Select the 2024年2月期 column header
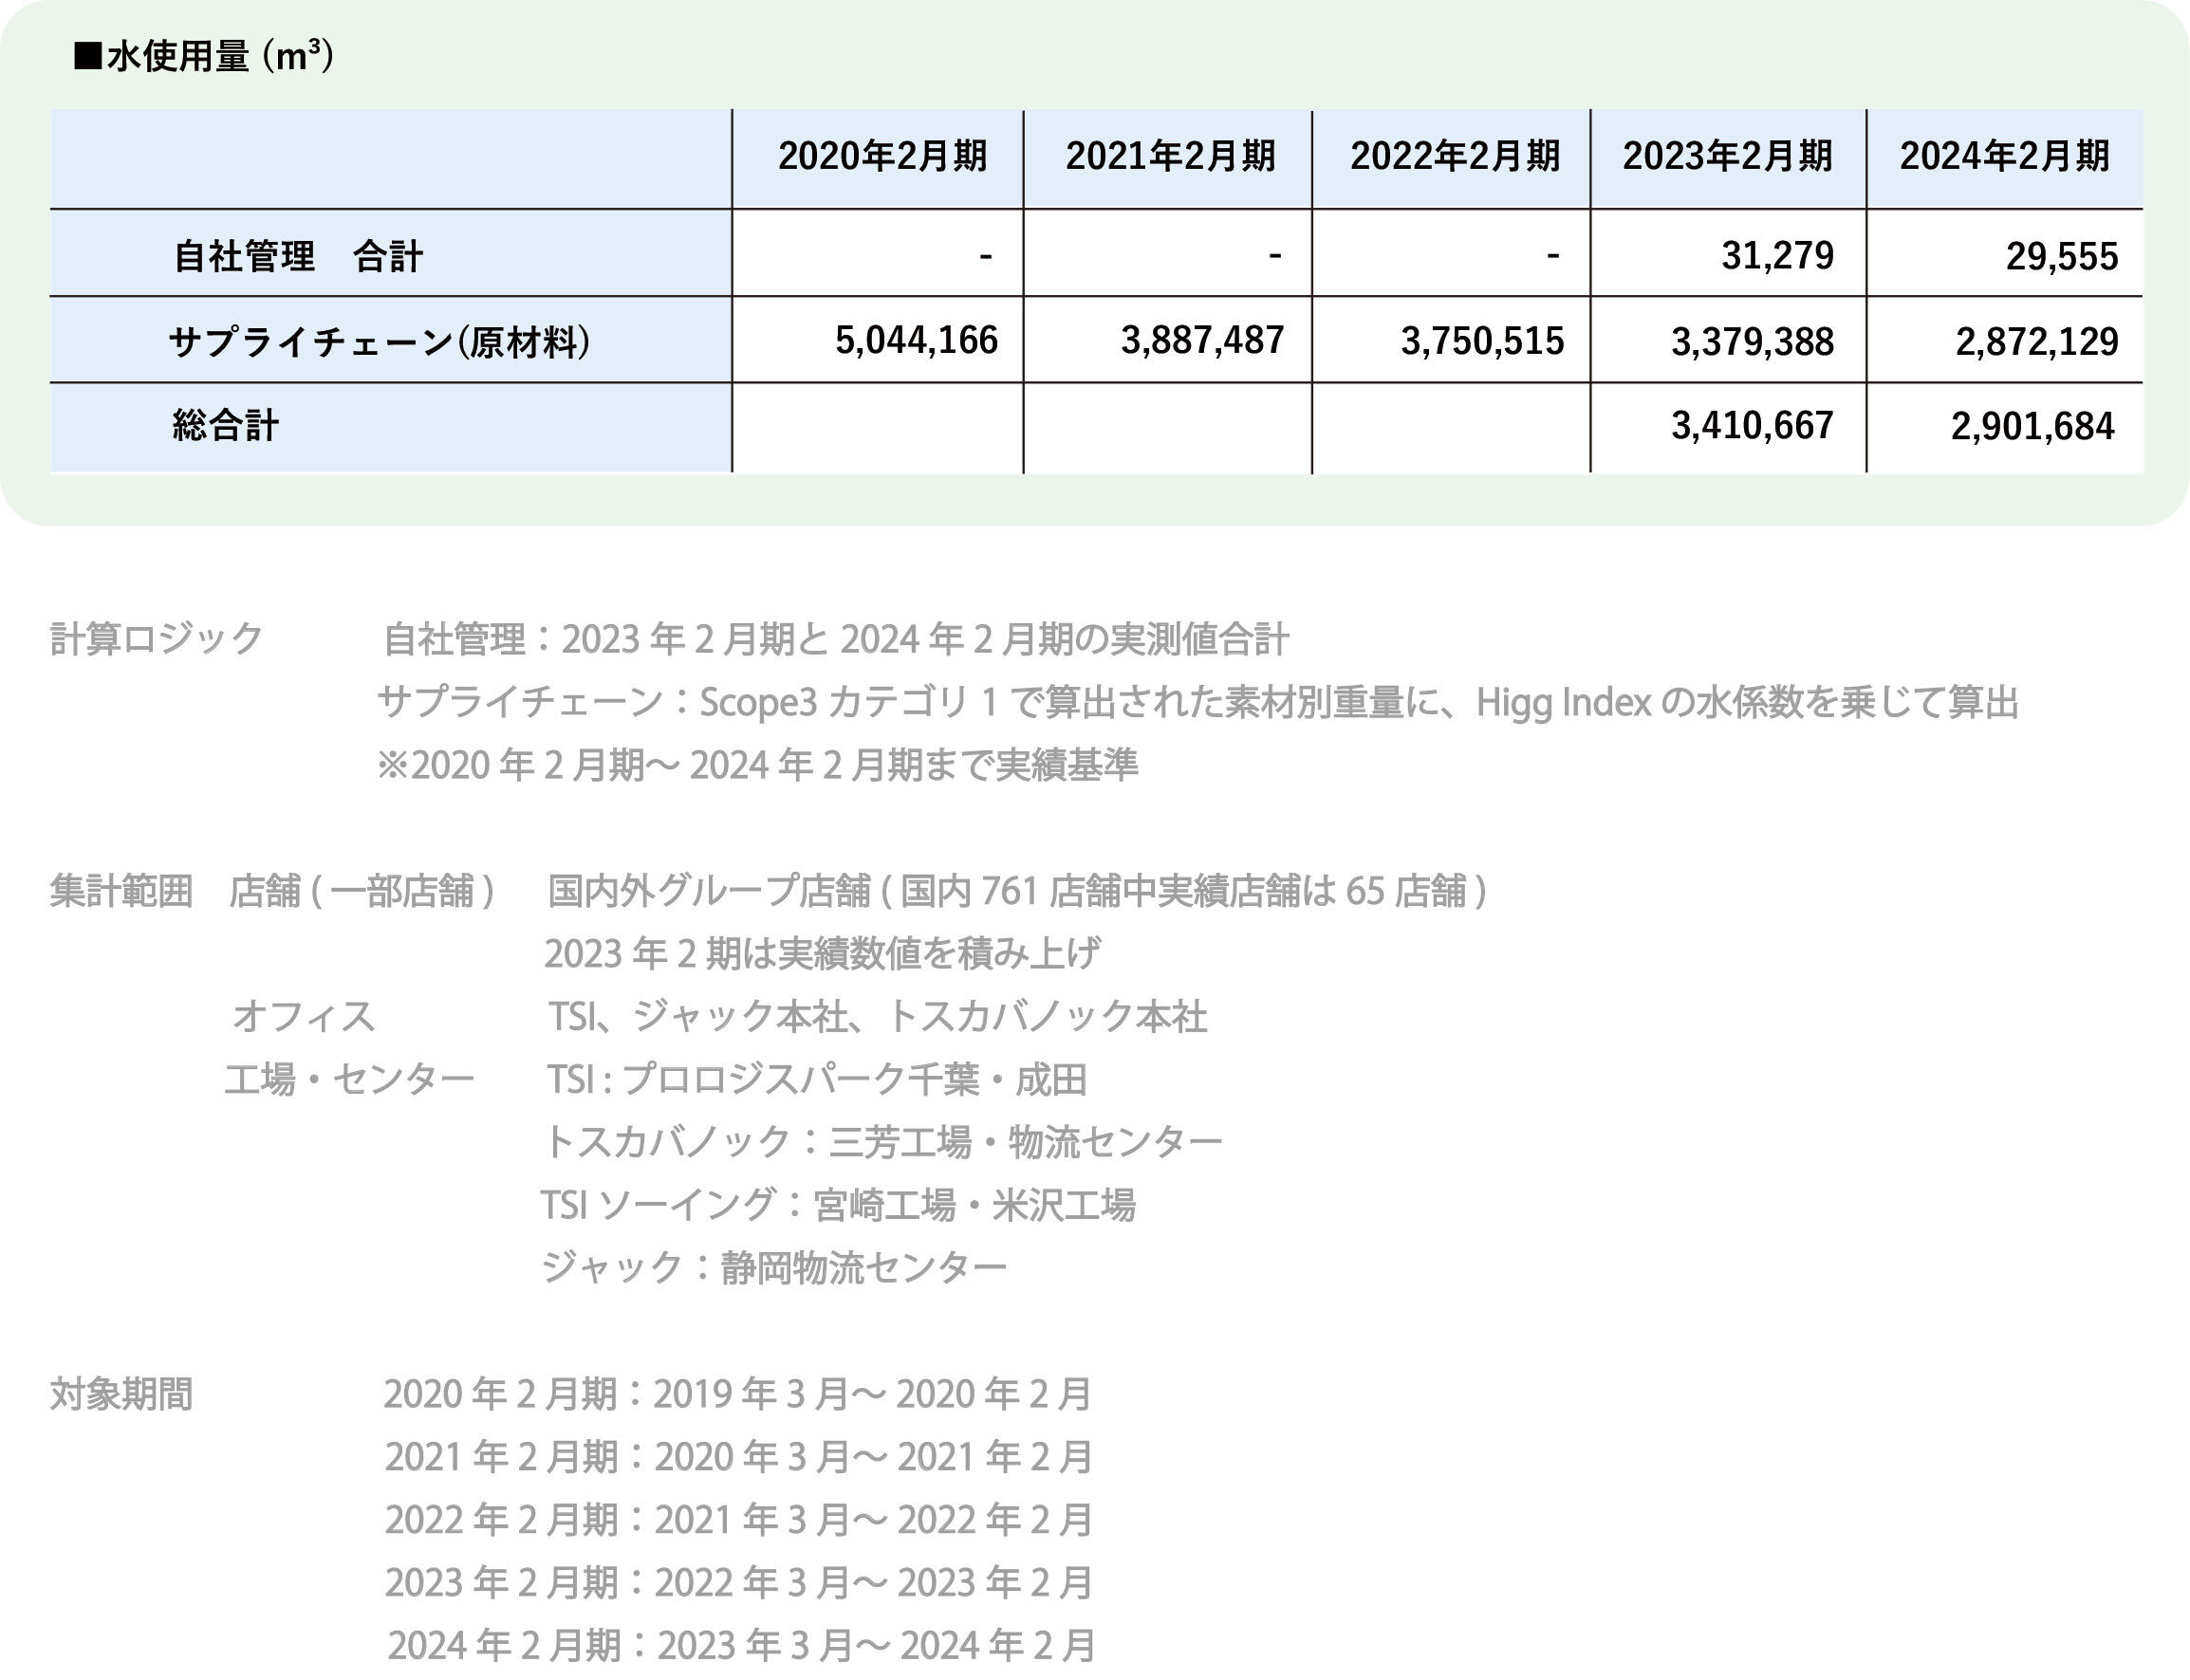Viewport: 2190px width, 1680px height. coord(2004,156)
